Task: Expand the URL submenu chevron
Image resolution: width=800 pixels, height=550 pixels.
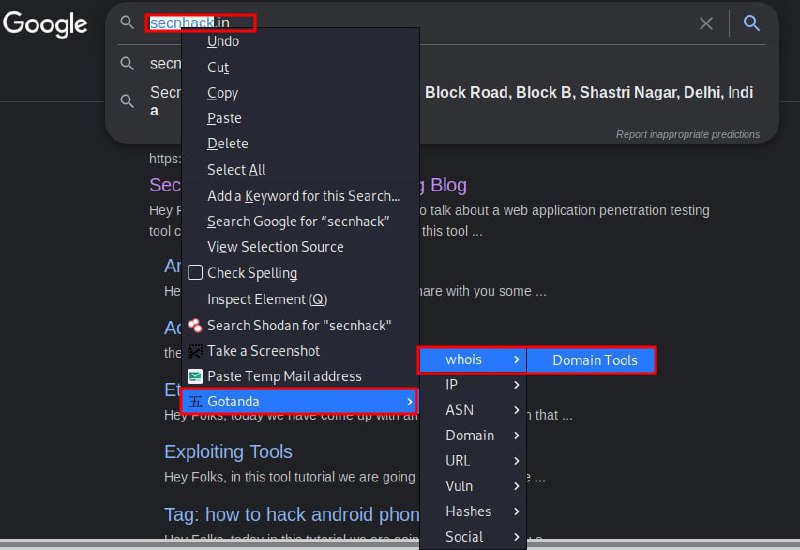Action: click(x=516, y=461)
